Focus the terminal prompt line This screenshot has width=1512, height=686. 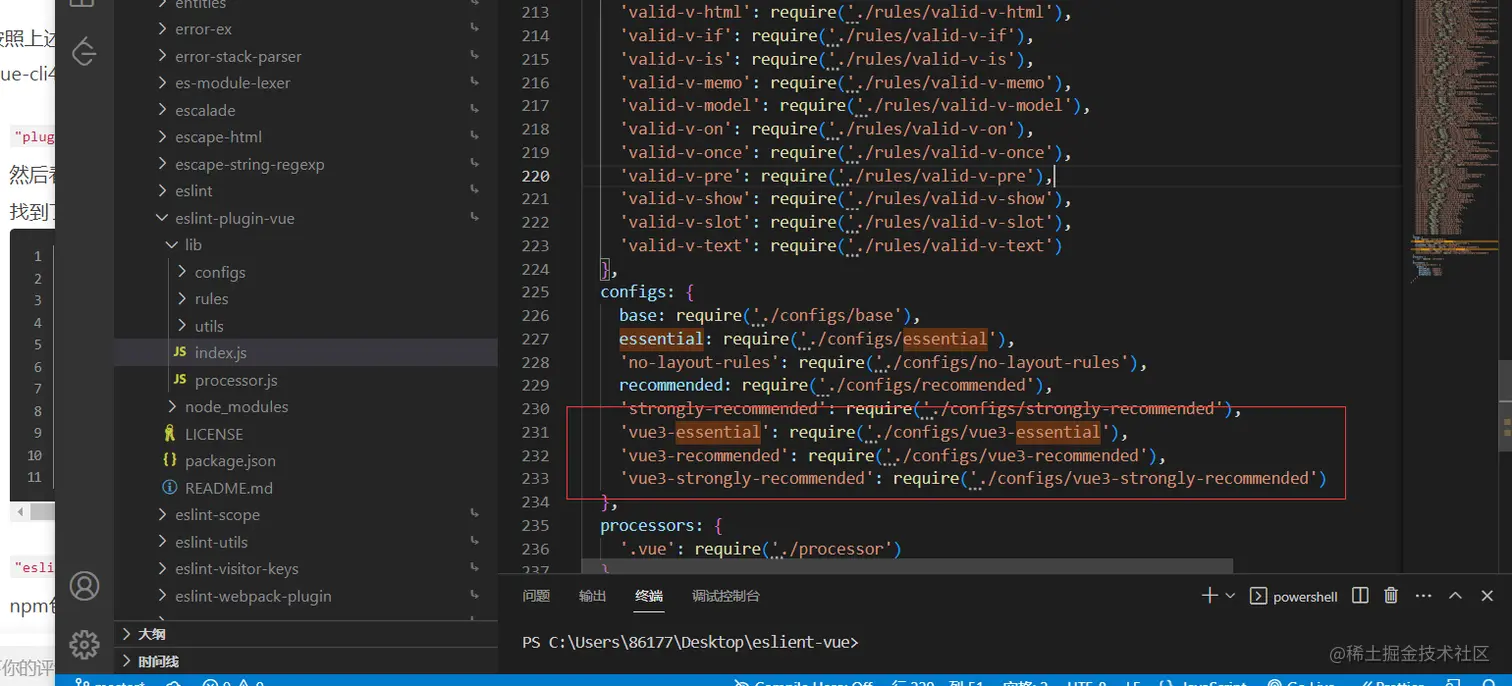[690, 642]
